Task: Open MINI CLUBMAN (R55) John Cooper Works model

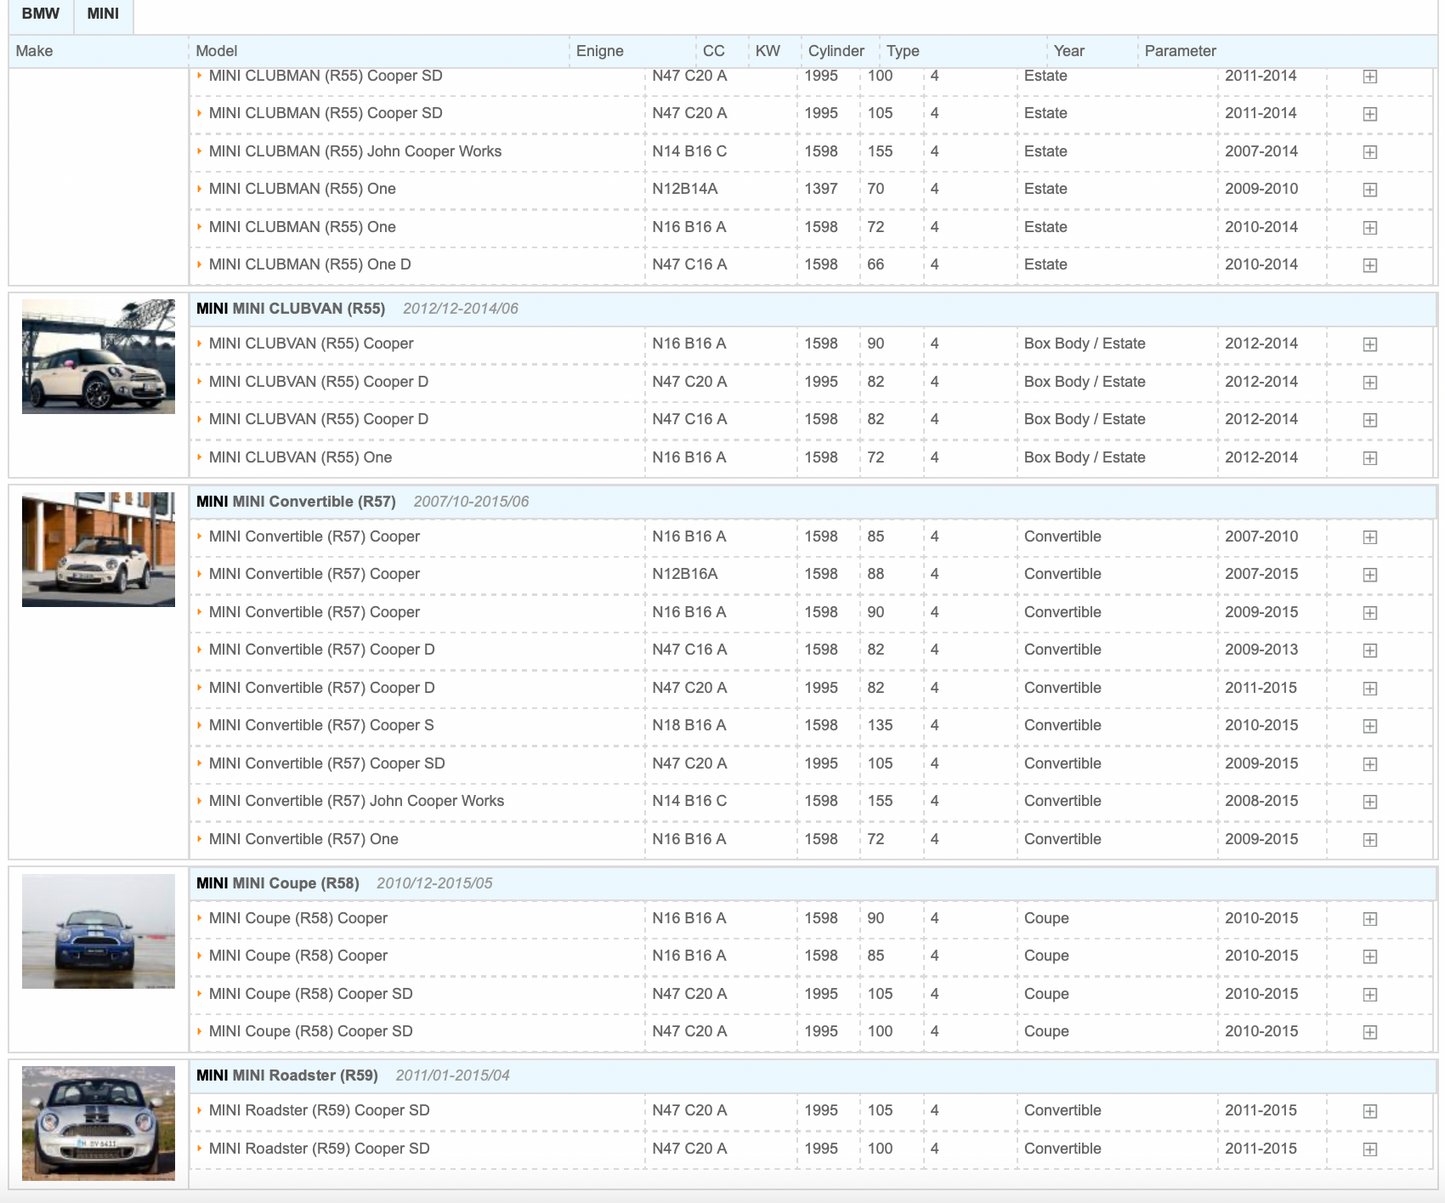Action: pos(355,151)
